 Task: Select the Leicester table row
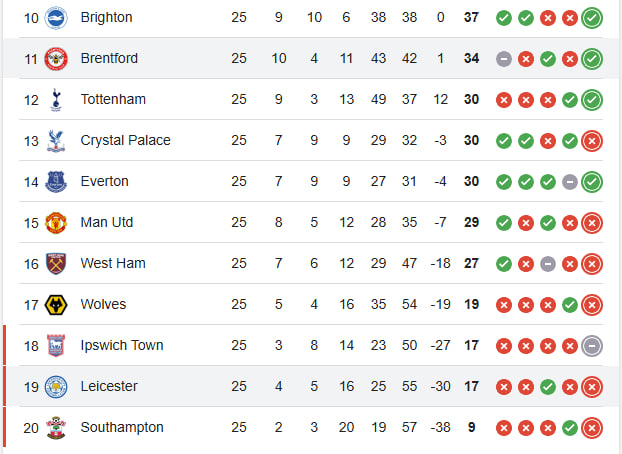[311, 386]
